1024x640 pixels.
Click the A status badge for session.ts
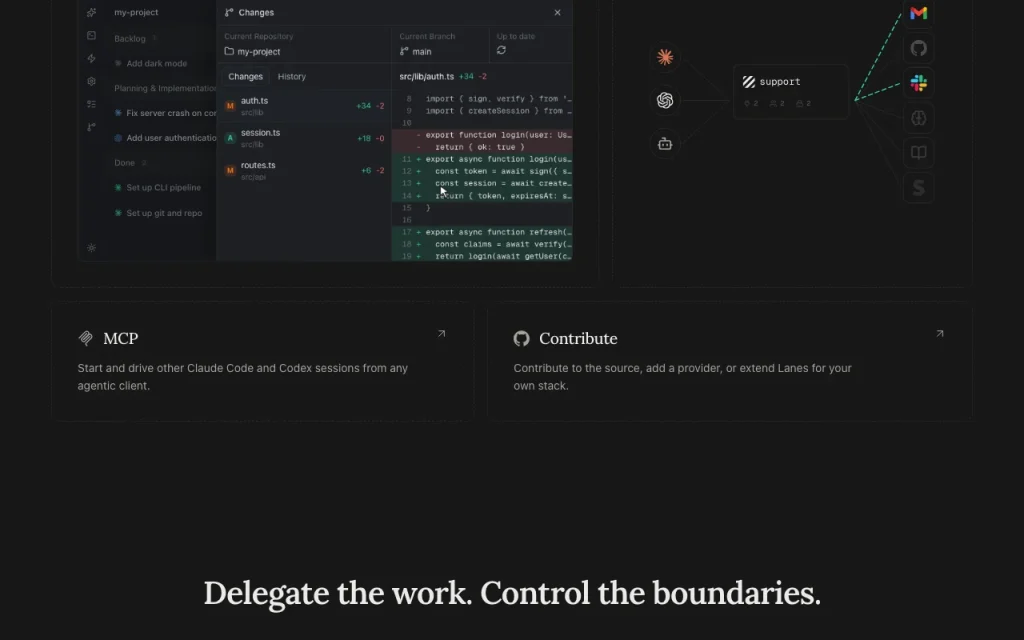pyautogui.click(x=230, y=138)
